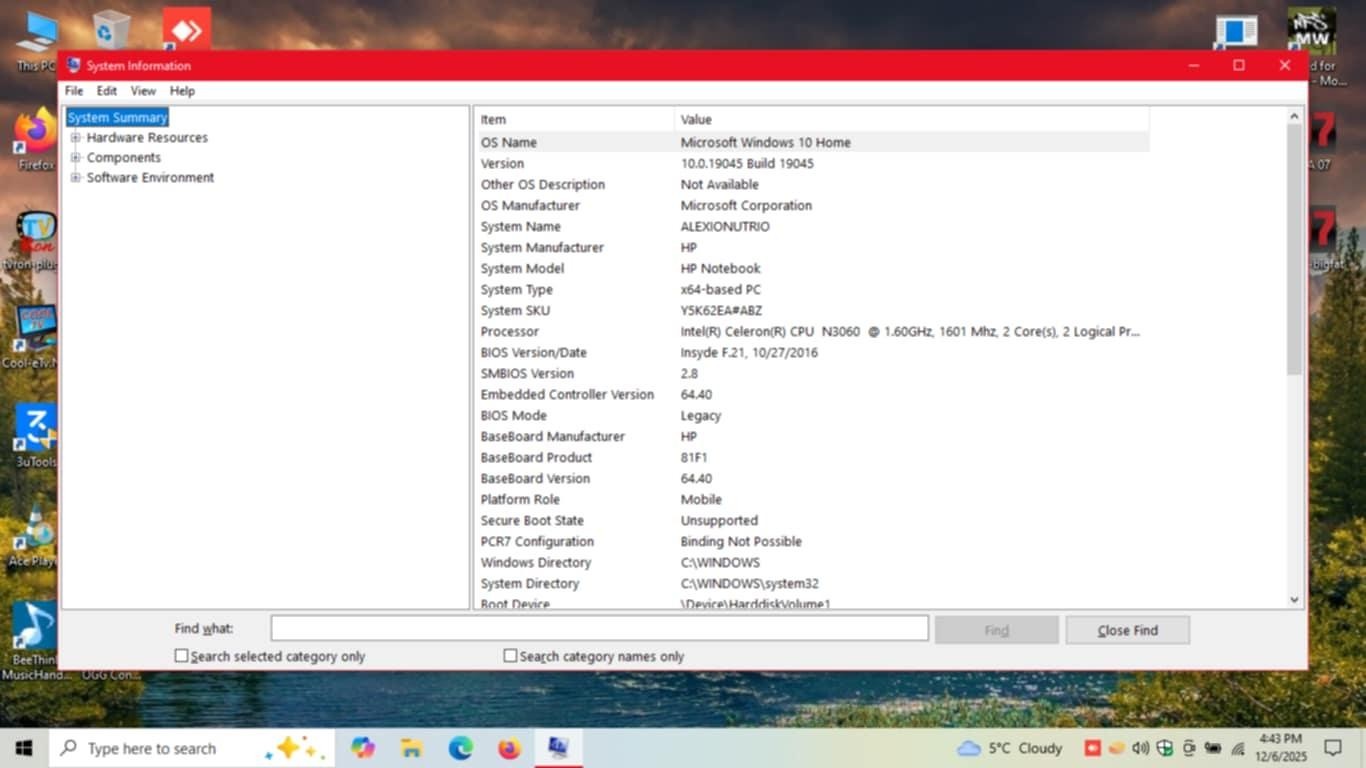
Task: Select the System Summary tree item
Action: (117, 118)
